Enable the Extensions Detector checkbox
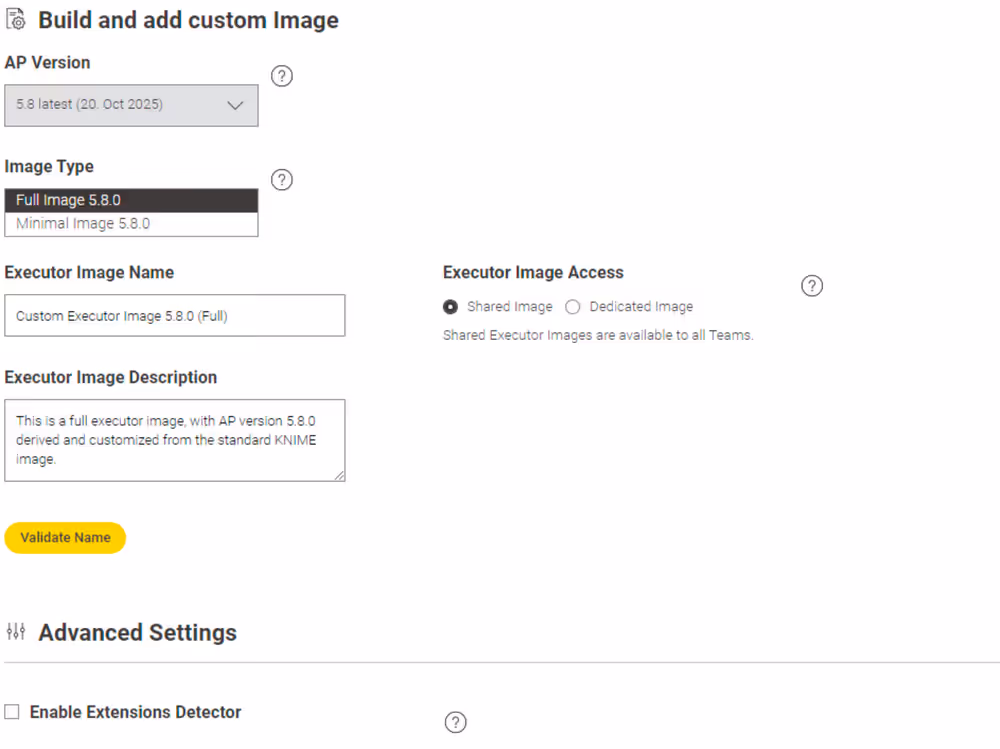This screenshot has height=749, width=1000. tap(11, 711)
